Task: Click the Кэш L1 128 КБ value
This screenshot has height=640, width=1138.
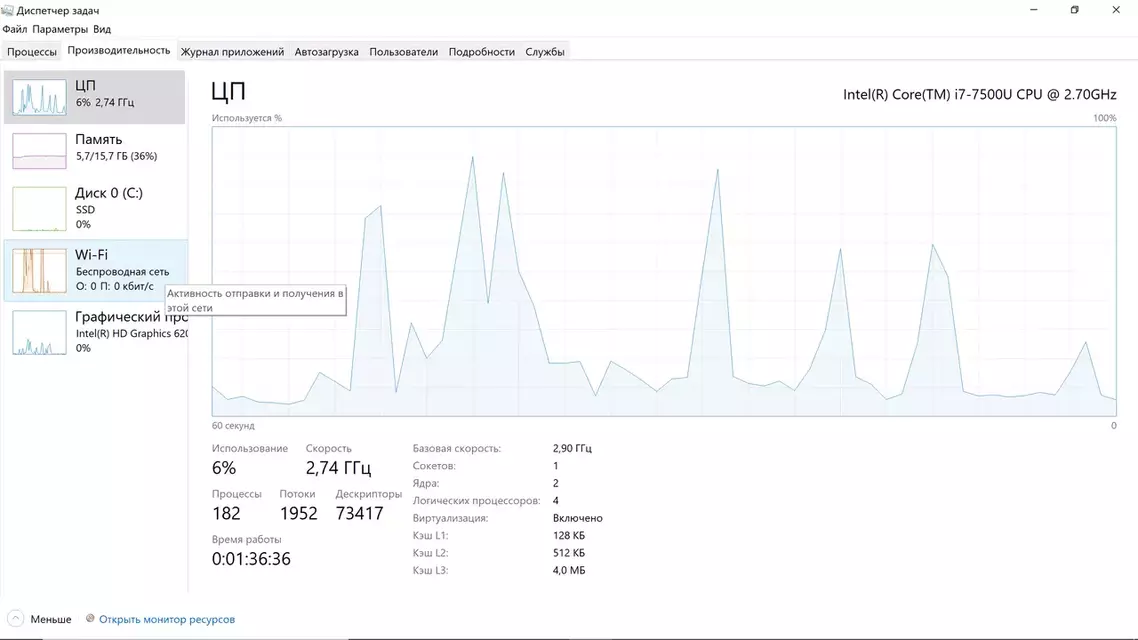Action: point(568,536)
